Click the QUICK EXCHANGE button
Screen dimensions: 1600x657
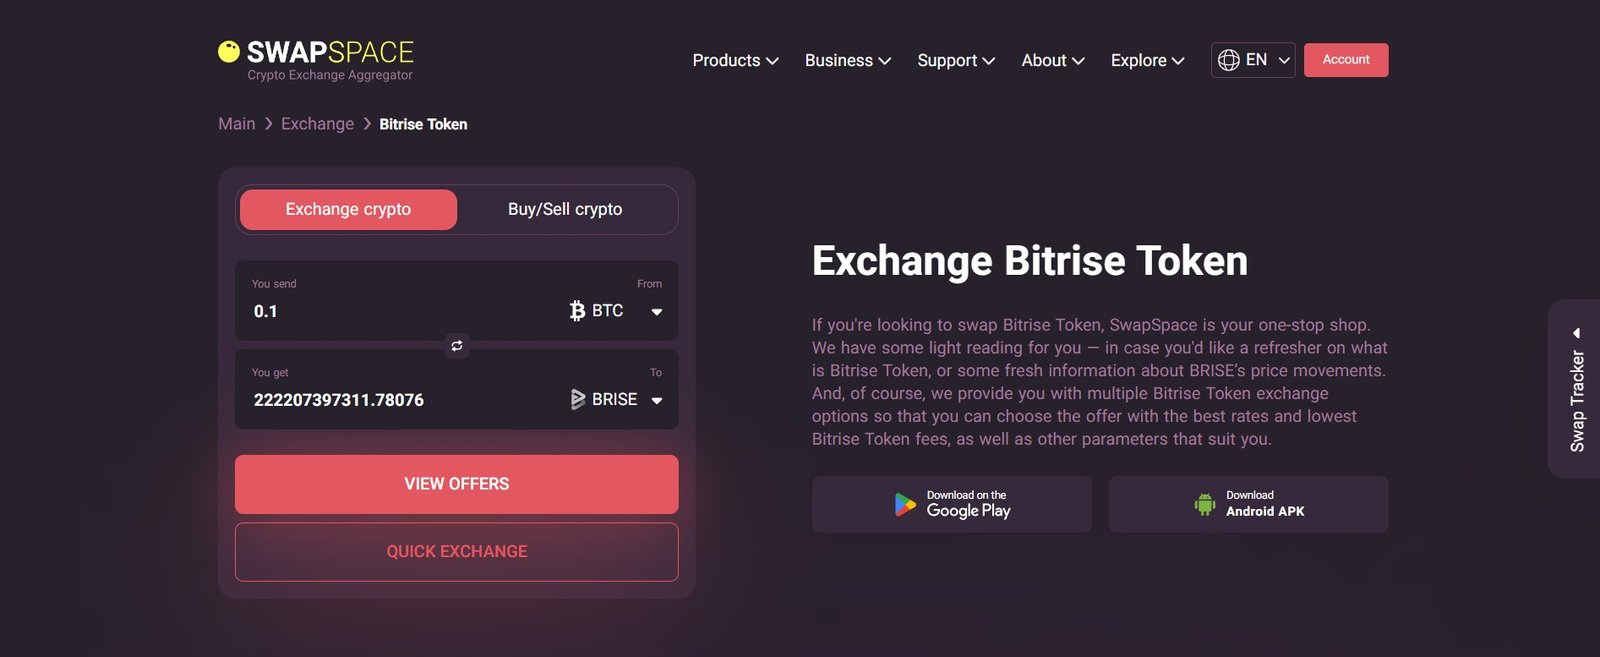(456, 552)
